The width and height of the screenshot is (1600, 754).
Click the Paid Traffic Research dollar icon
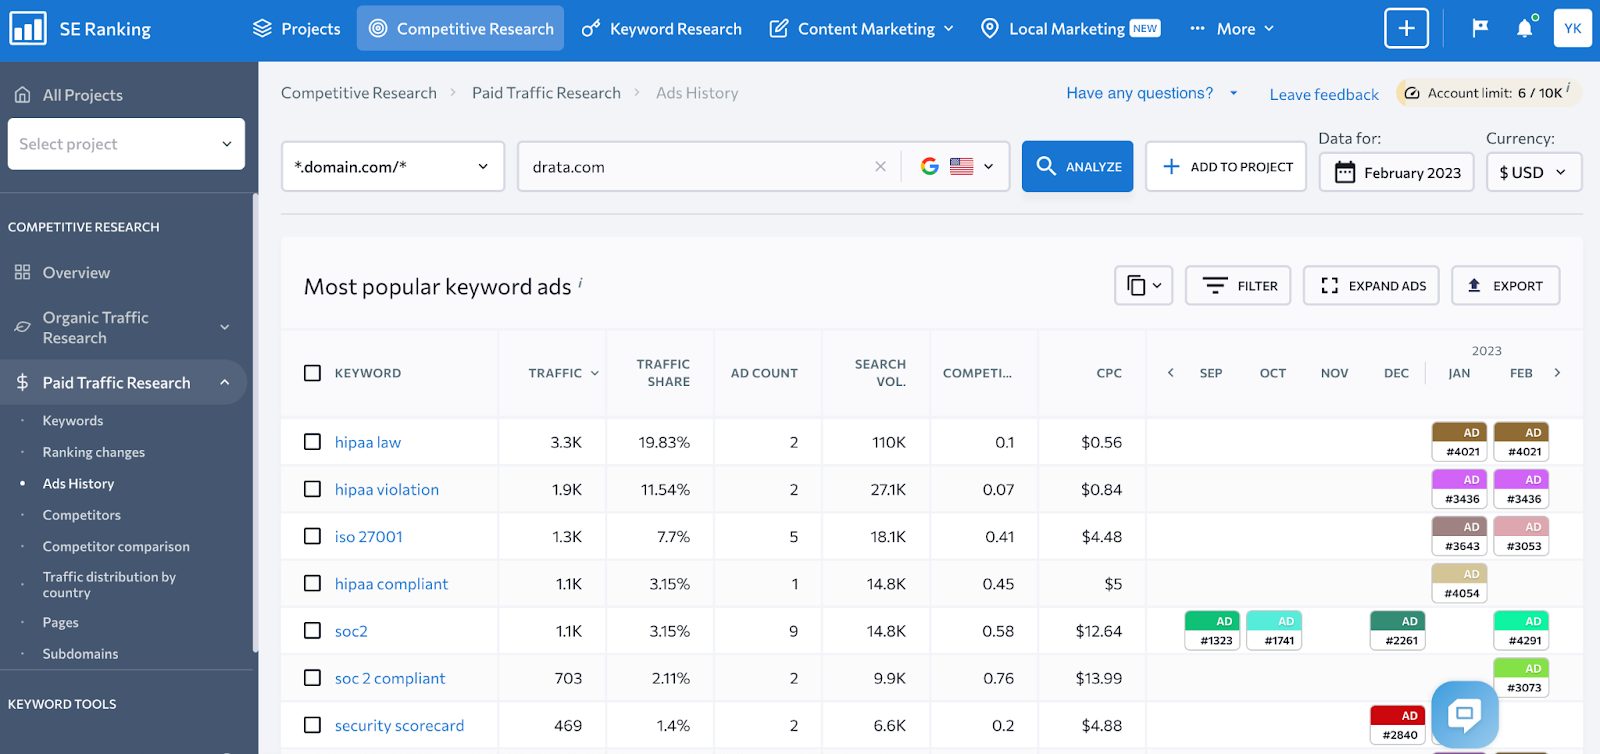click(22, 382)
